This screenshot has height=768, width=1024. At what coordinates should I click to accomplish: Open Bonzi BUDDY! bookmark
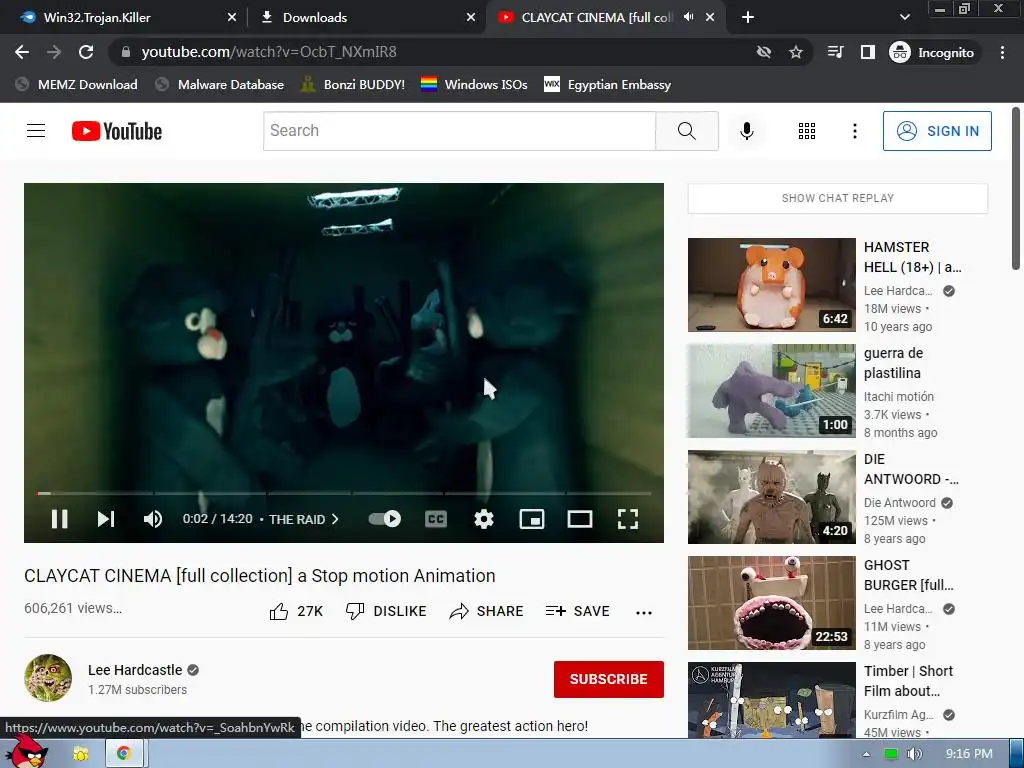(353, 84)
